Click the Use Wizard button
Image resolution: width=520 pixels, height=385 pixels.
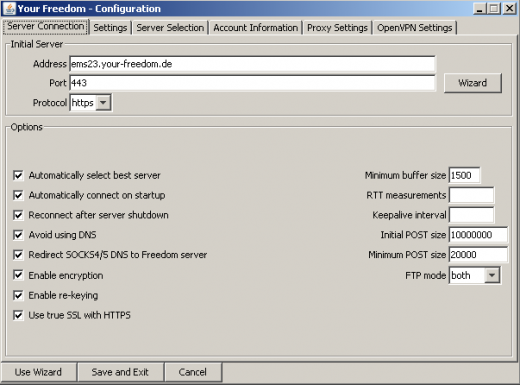38,372
